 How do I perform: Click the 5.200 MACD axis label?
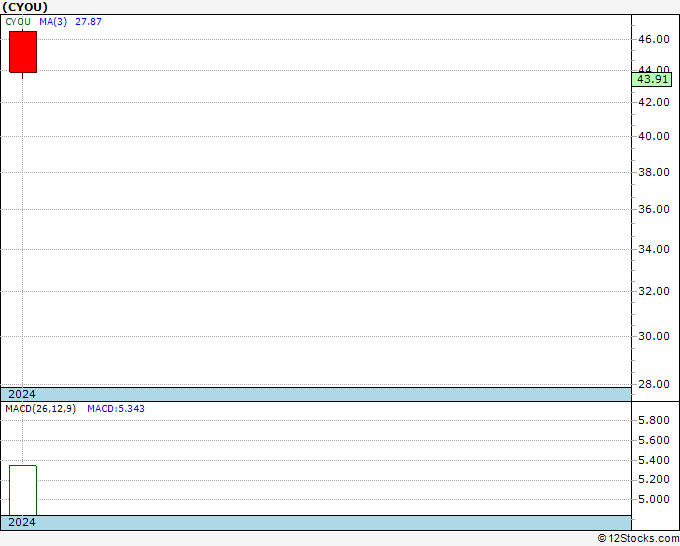[654, 480]
